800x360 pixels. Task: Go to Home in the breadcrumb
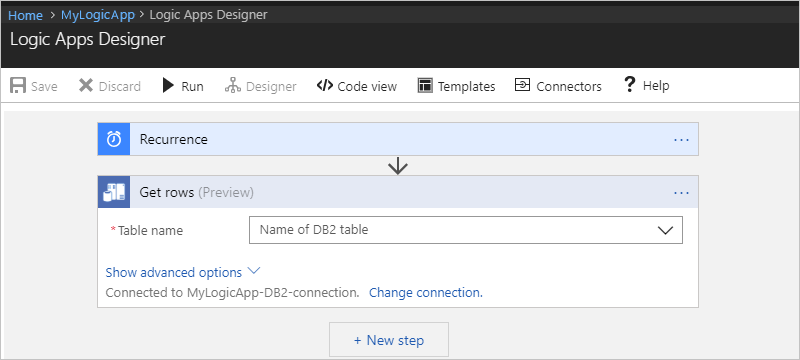pyautogui.click(x=26, y=15)
